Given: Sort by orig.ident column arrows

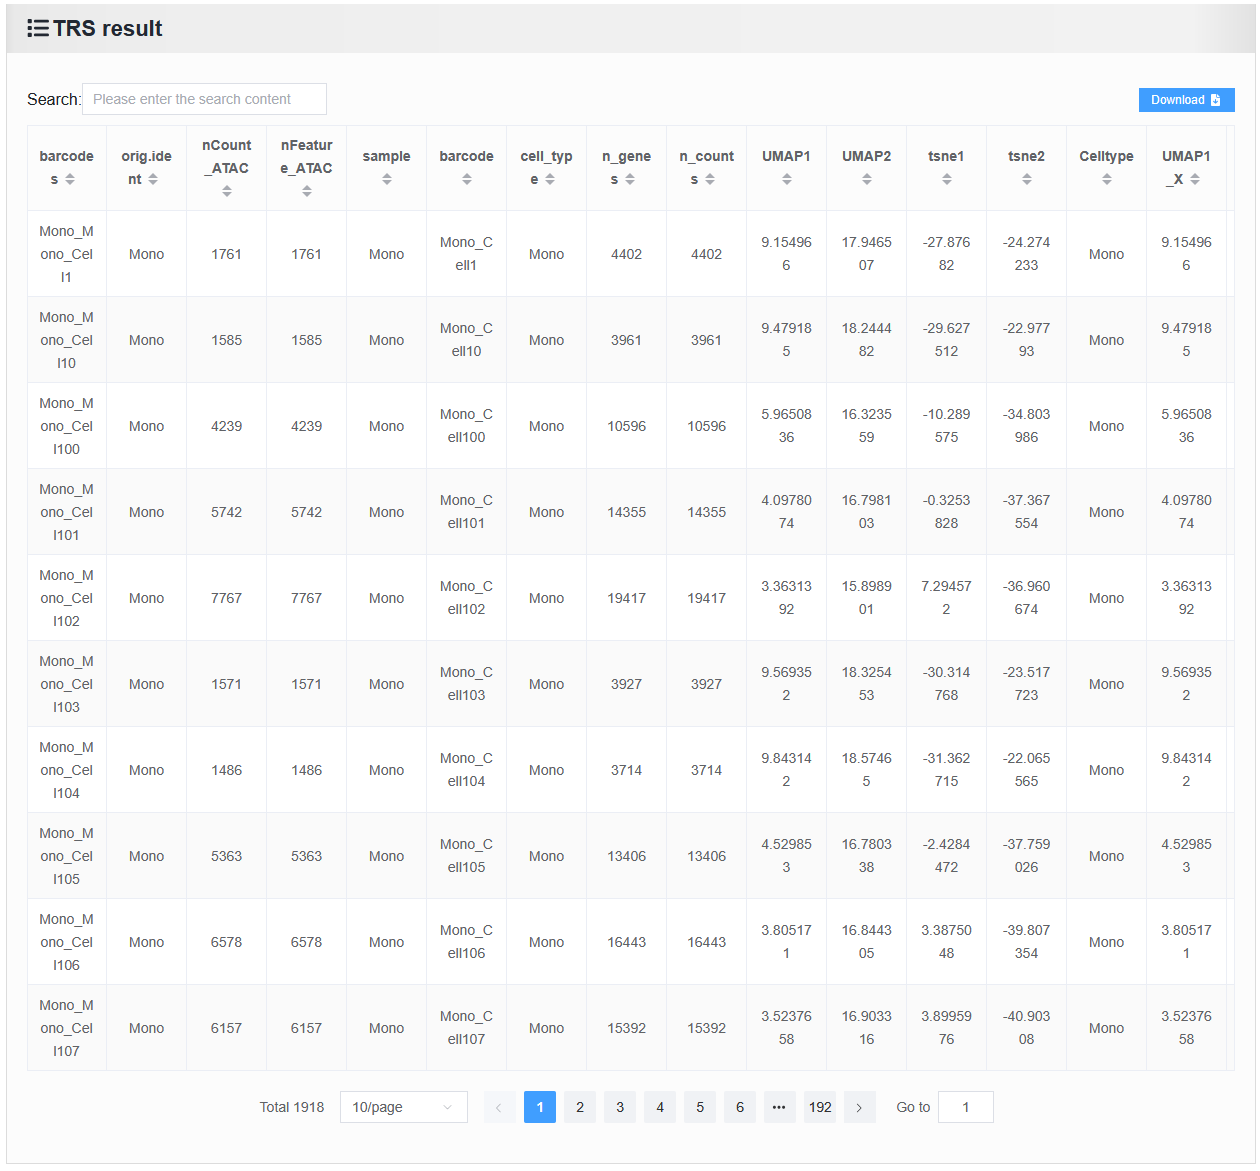Looking at the screenshot, I should click(x=153, y=179).
